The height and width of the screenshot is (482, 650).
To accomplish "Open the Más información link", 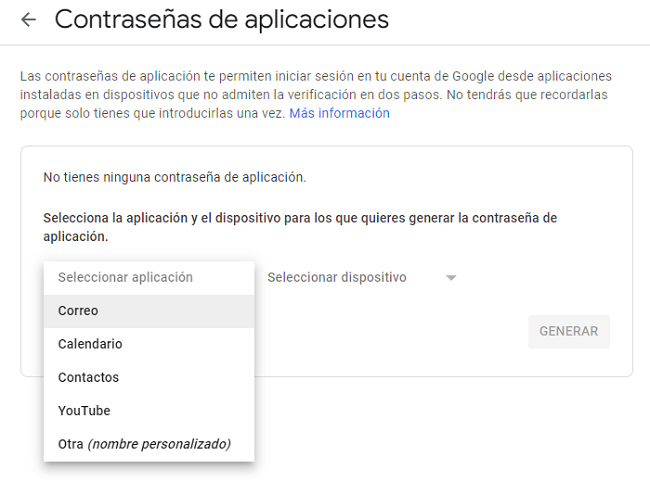I will [x=339, y=113].
